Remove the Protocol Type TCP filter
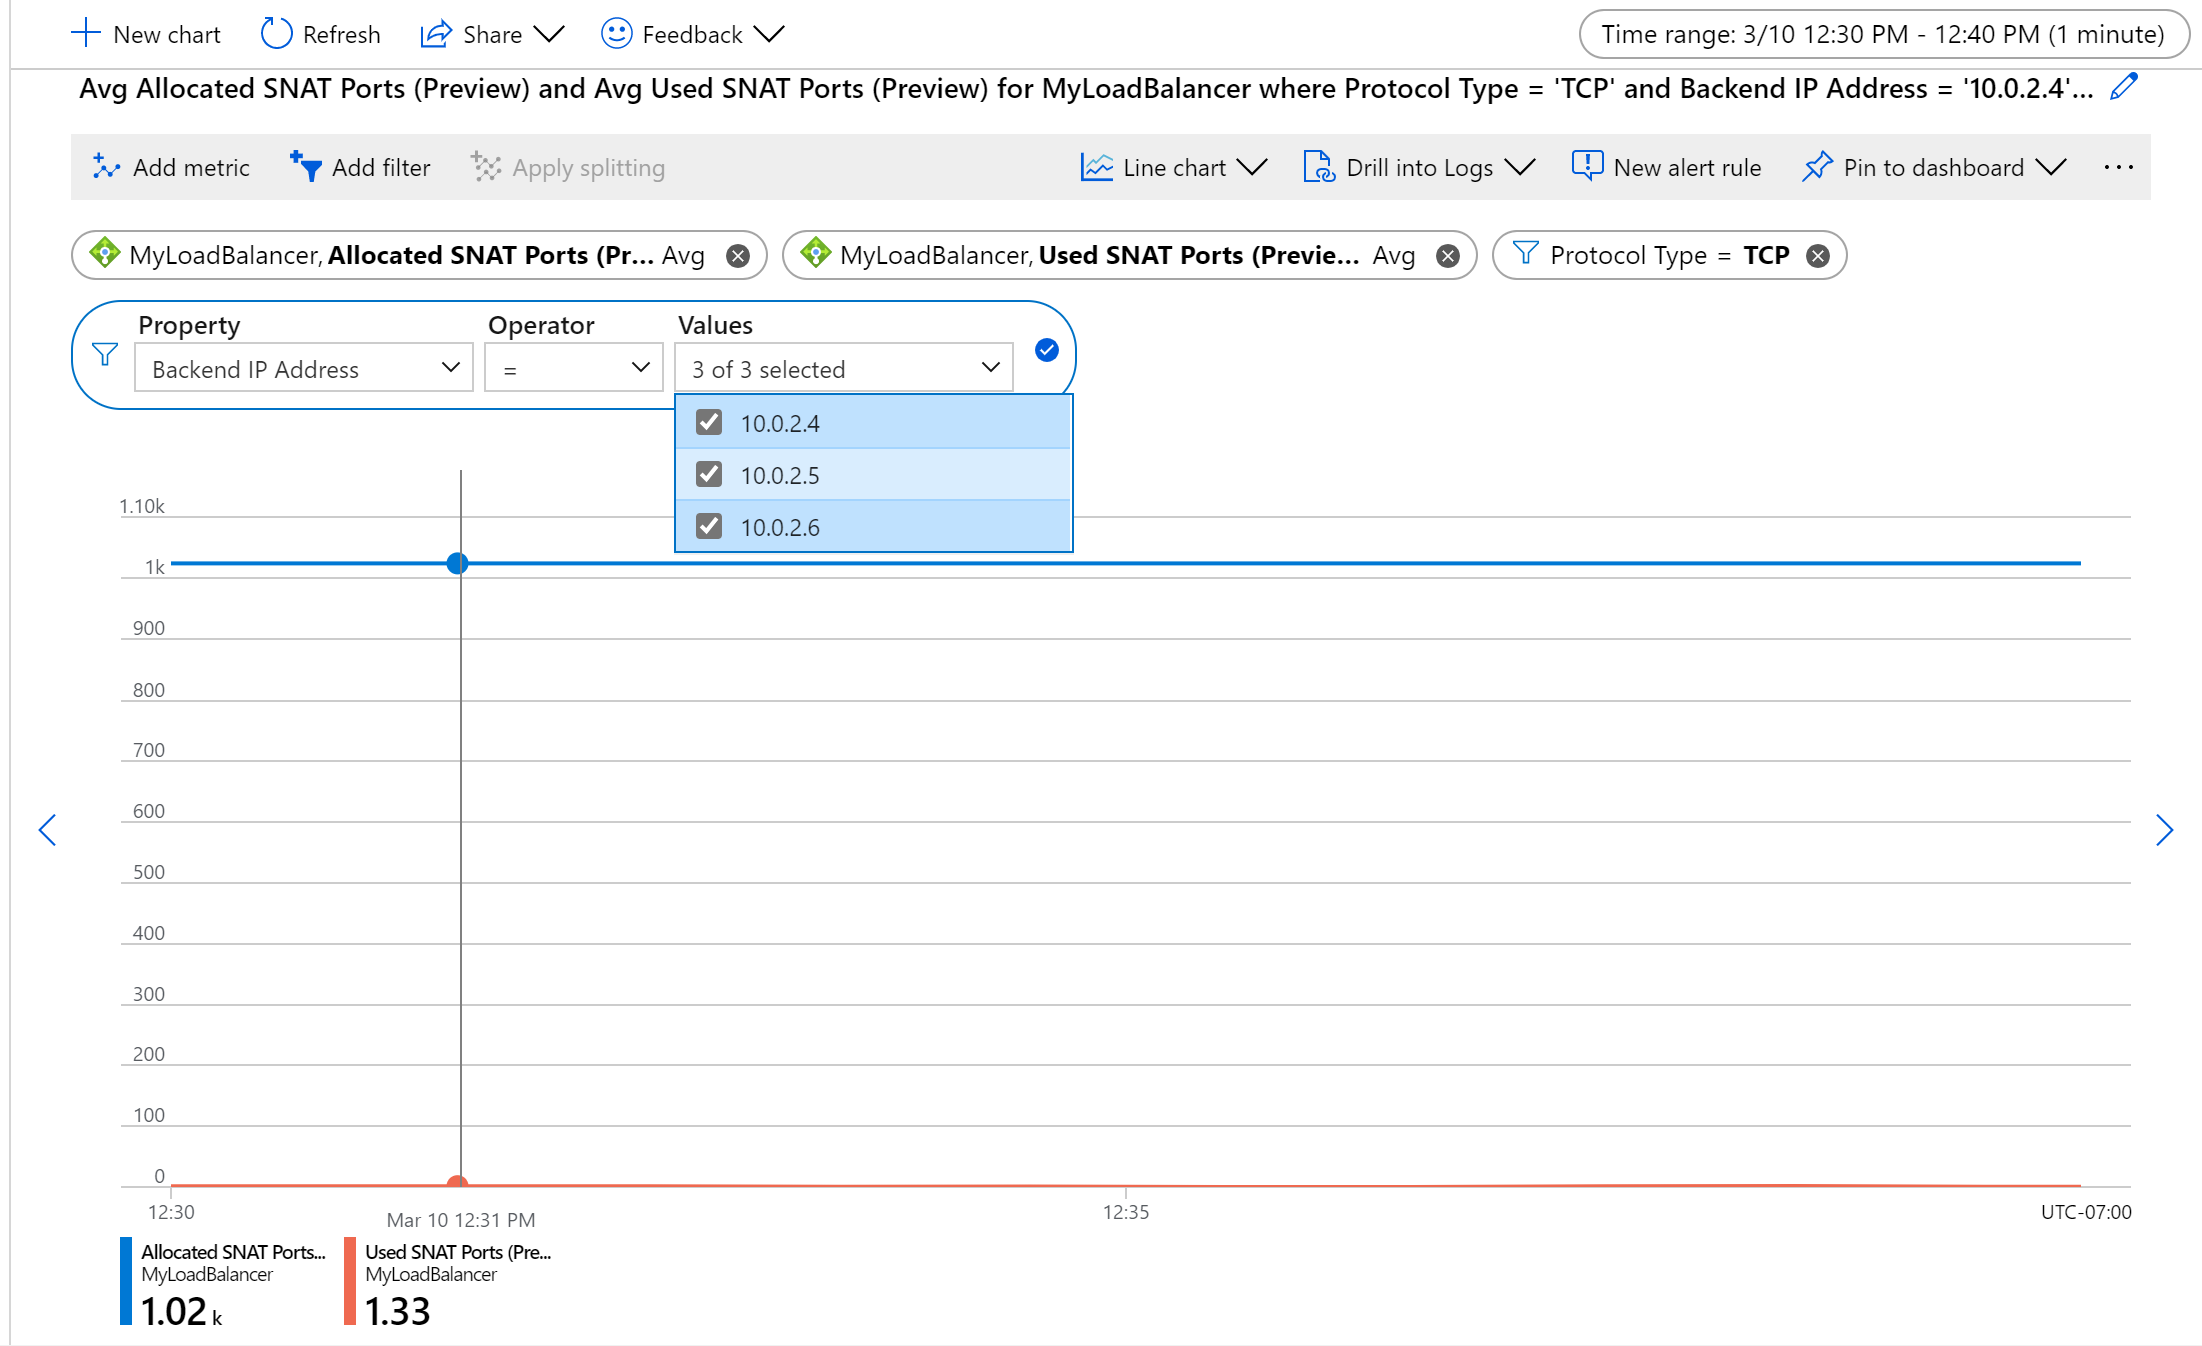2202x1346 pixels. (1818, 255)
